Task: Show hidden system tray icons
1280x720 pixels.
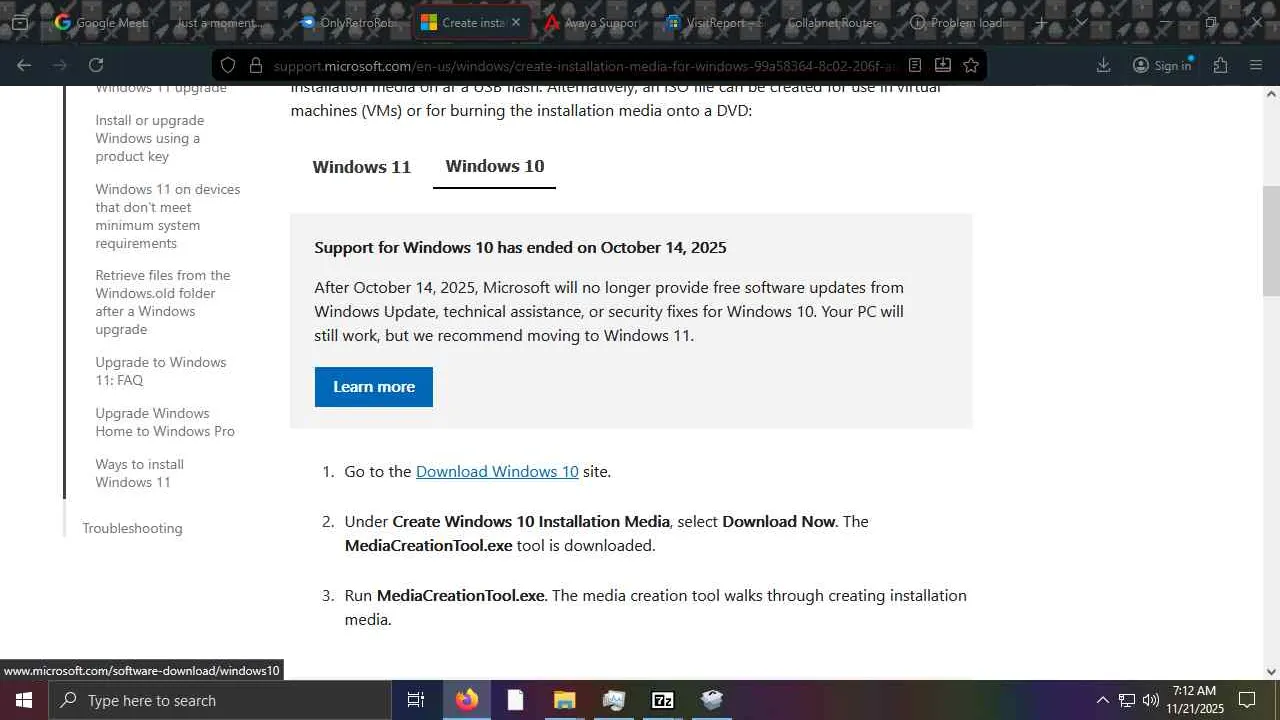Action: click(x=1102, y=700)
